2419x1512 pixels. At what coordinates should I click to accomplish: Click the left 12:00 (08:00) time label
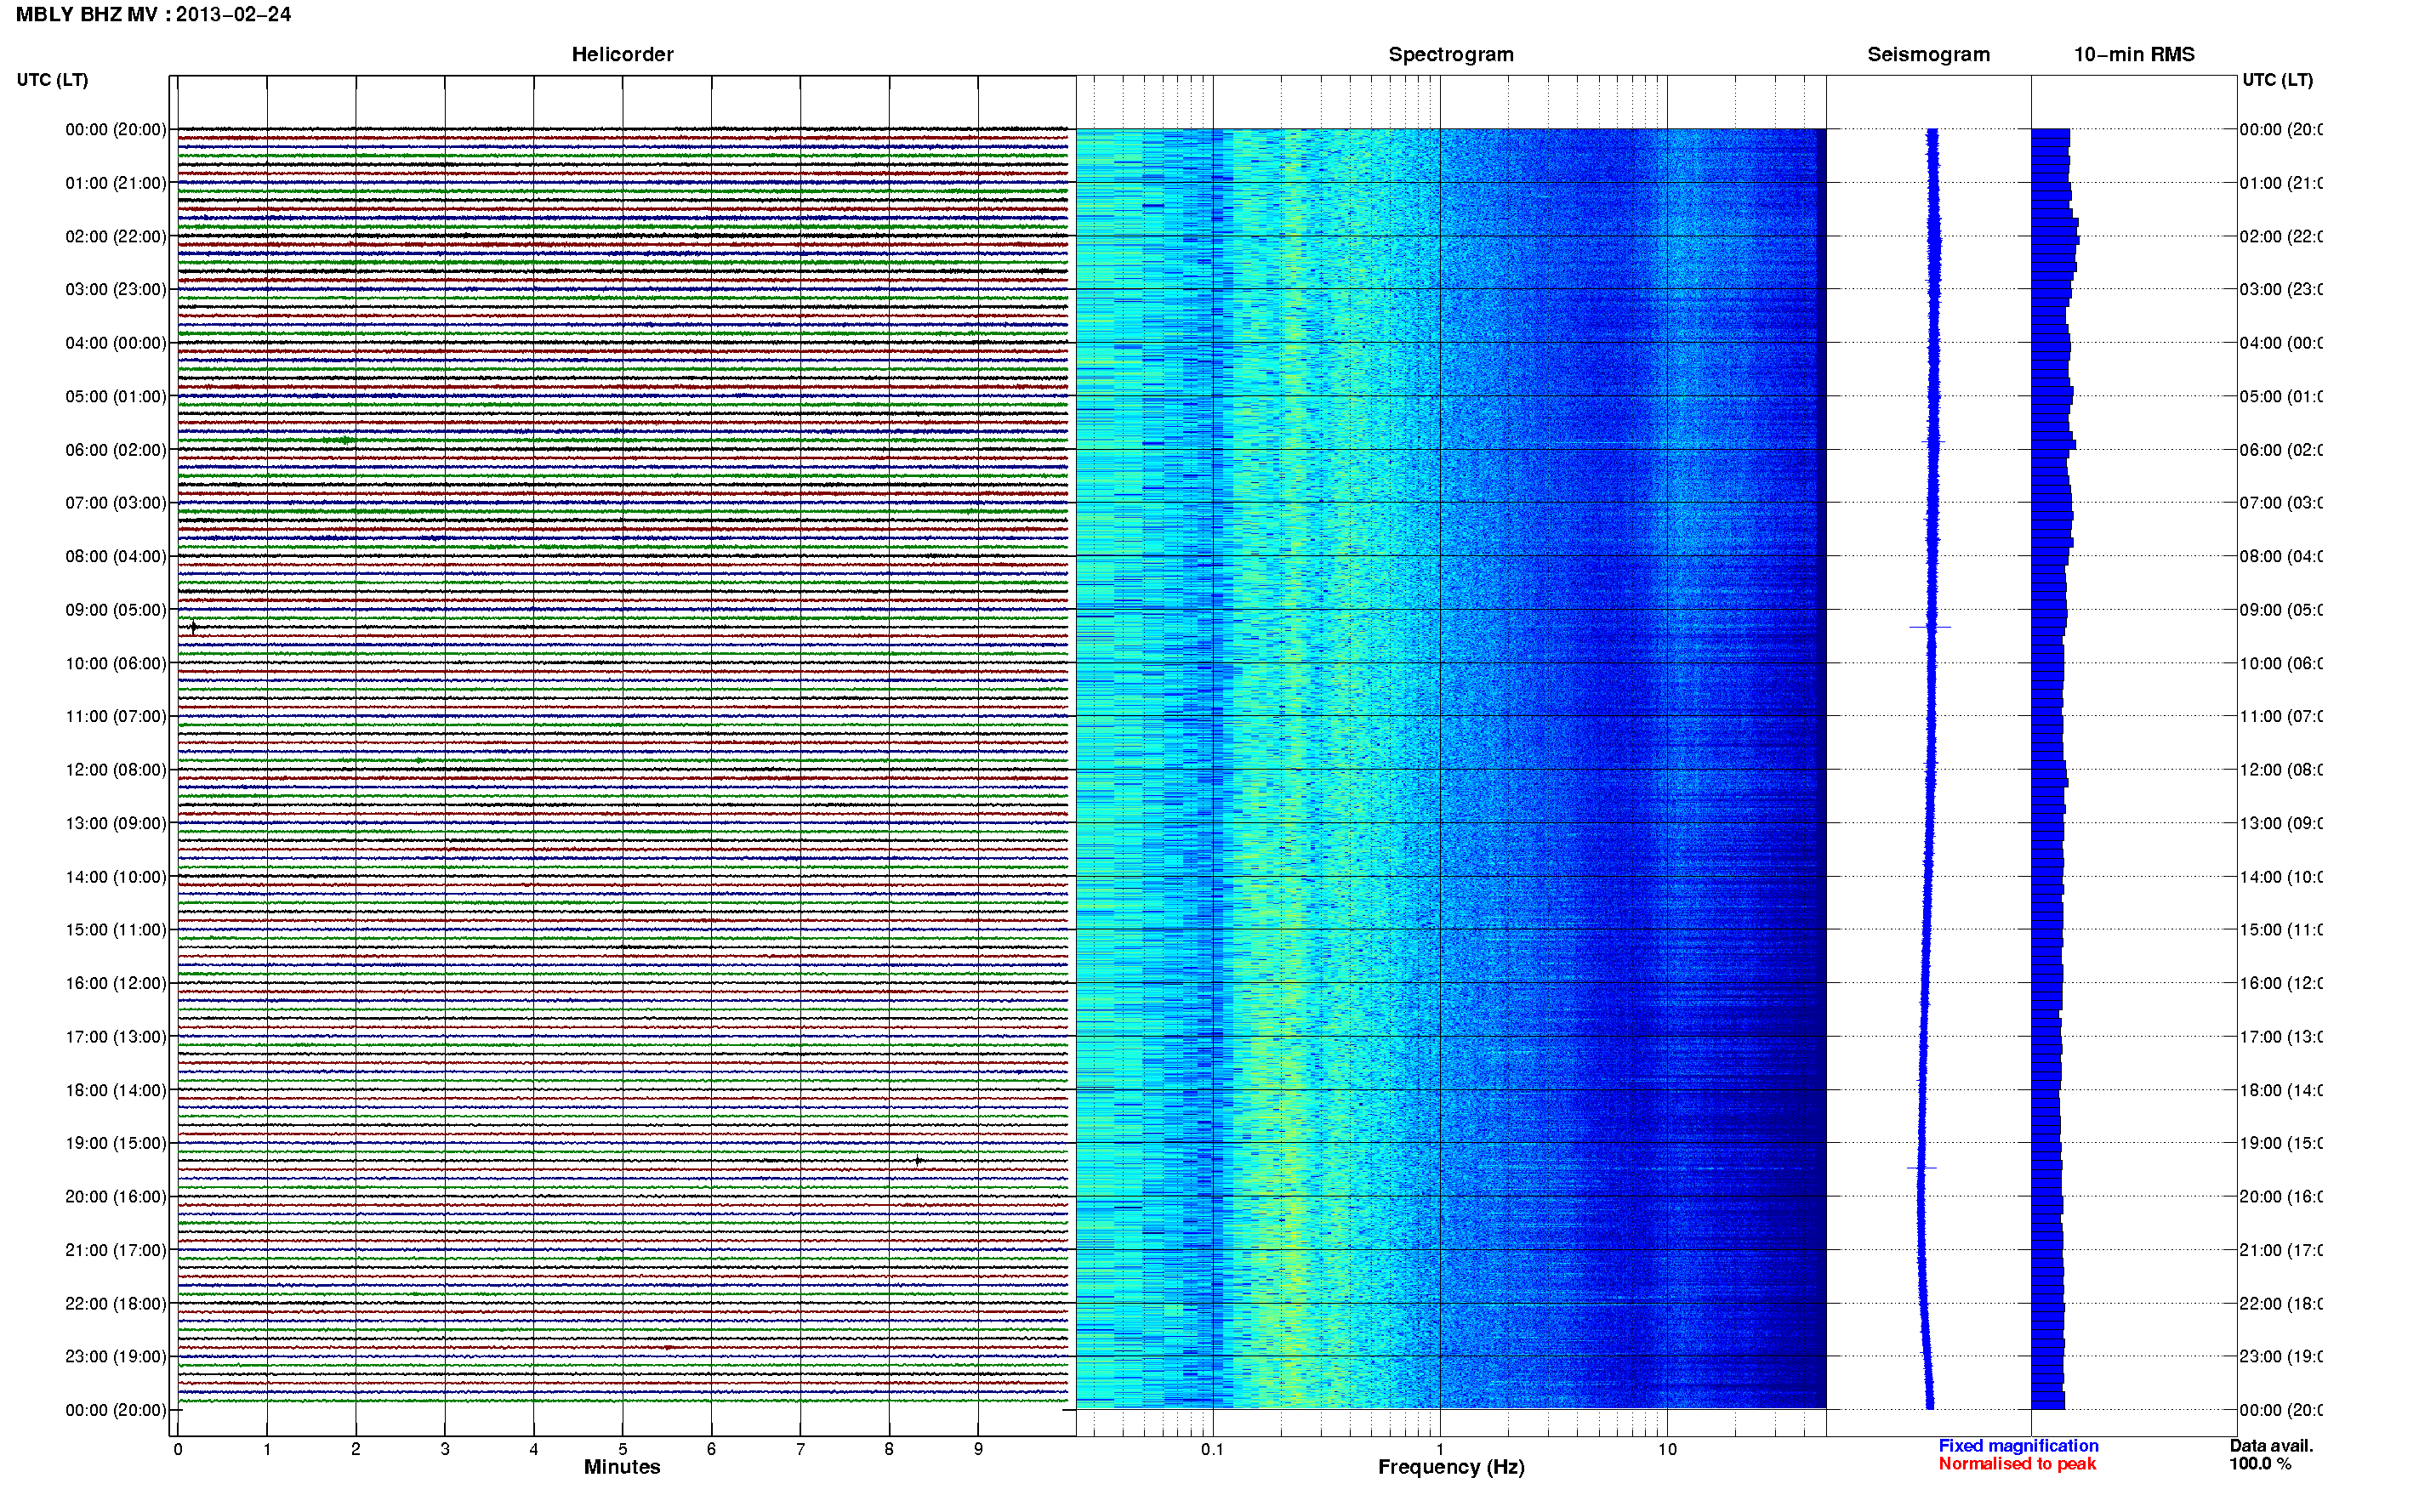(116, 770)
